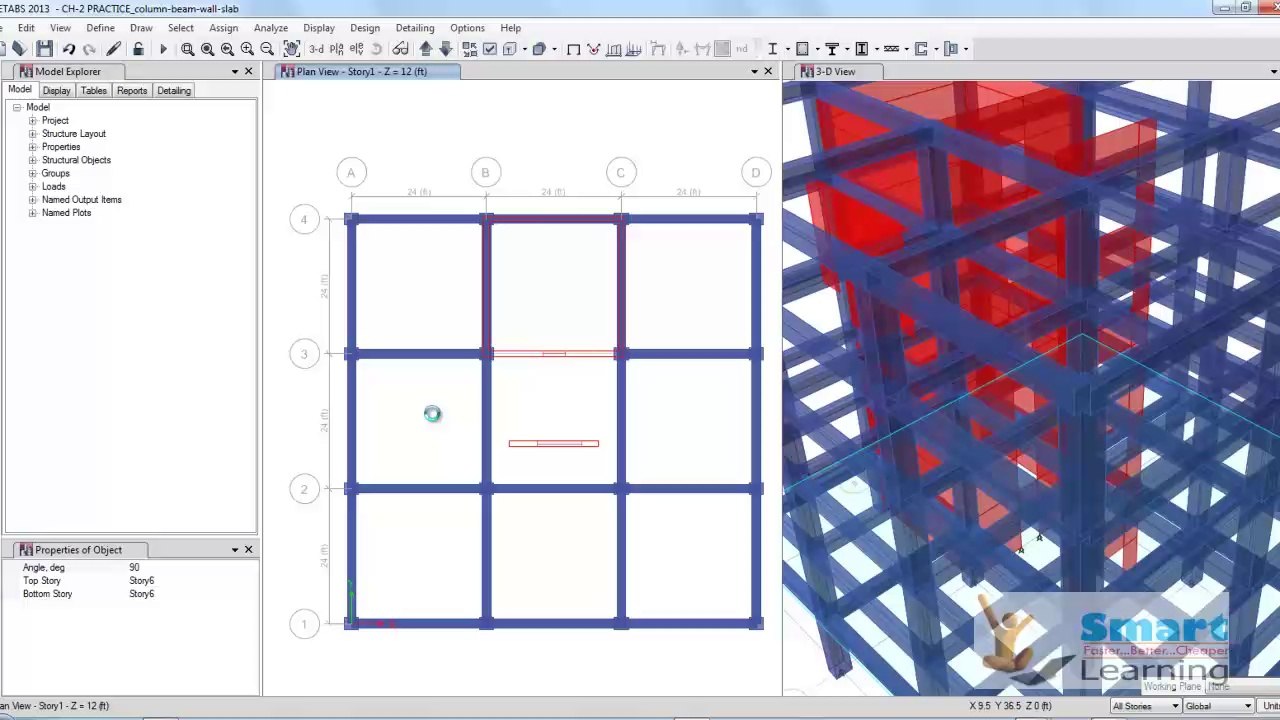The image size is (1280, 720).
Task: Select the Plan View - Story1 window tab
Action: tap(362, 72)
